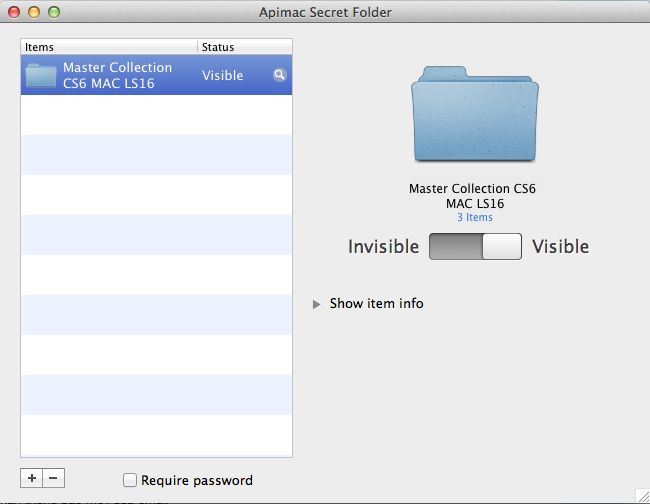
Task: Sort by the Items column header
Action: point(108,47)
